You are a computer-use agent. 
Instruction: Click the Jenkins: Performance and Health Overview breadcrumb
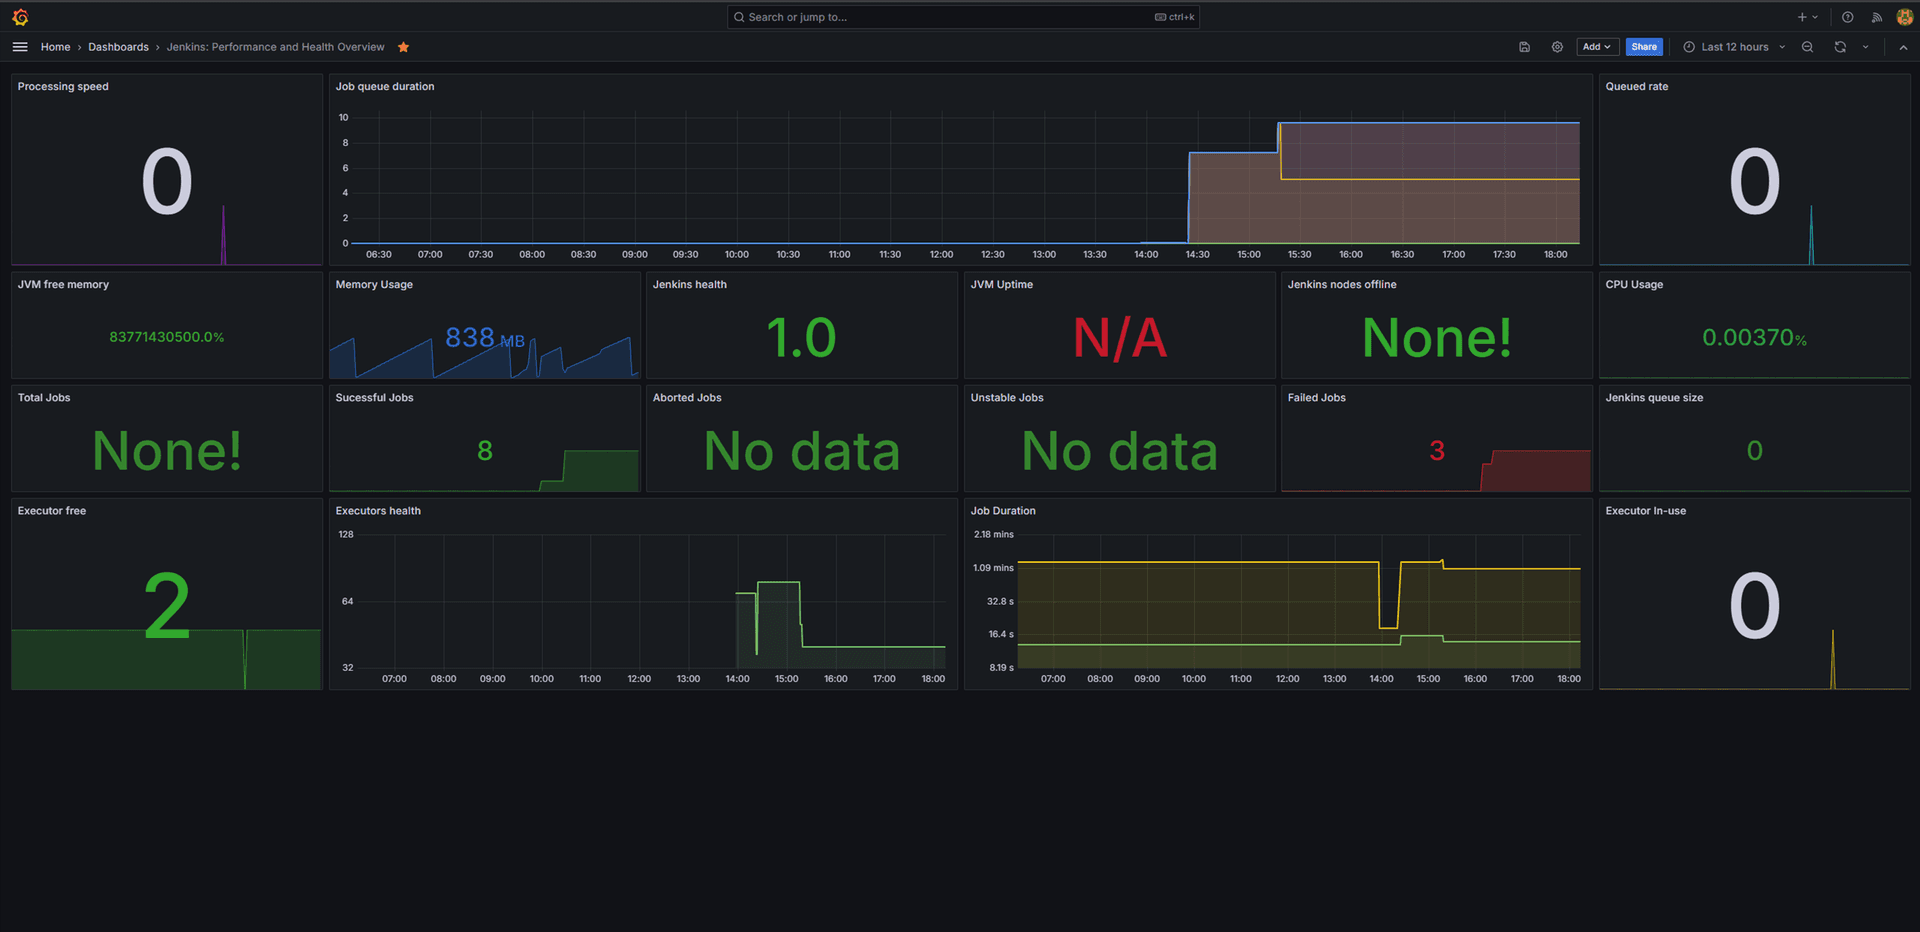click(x=275, y=47)
